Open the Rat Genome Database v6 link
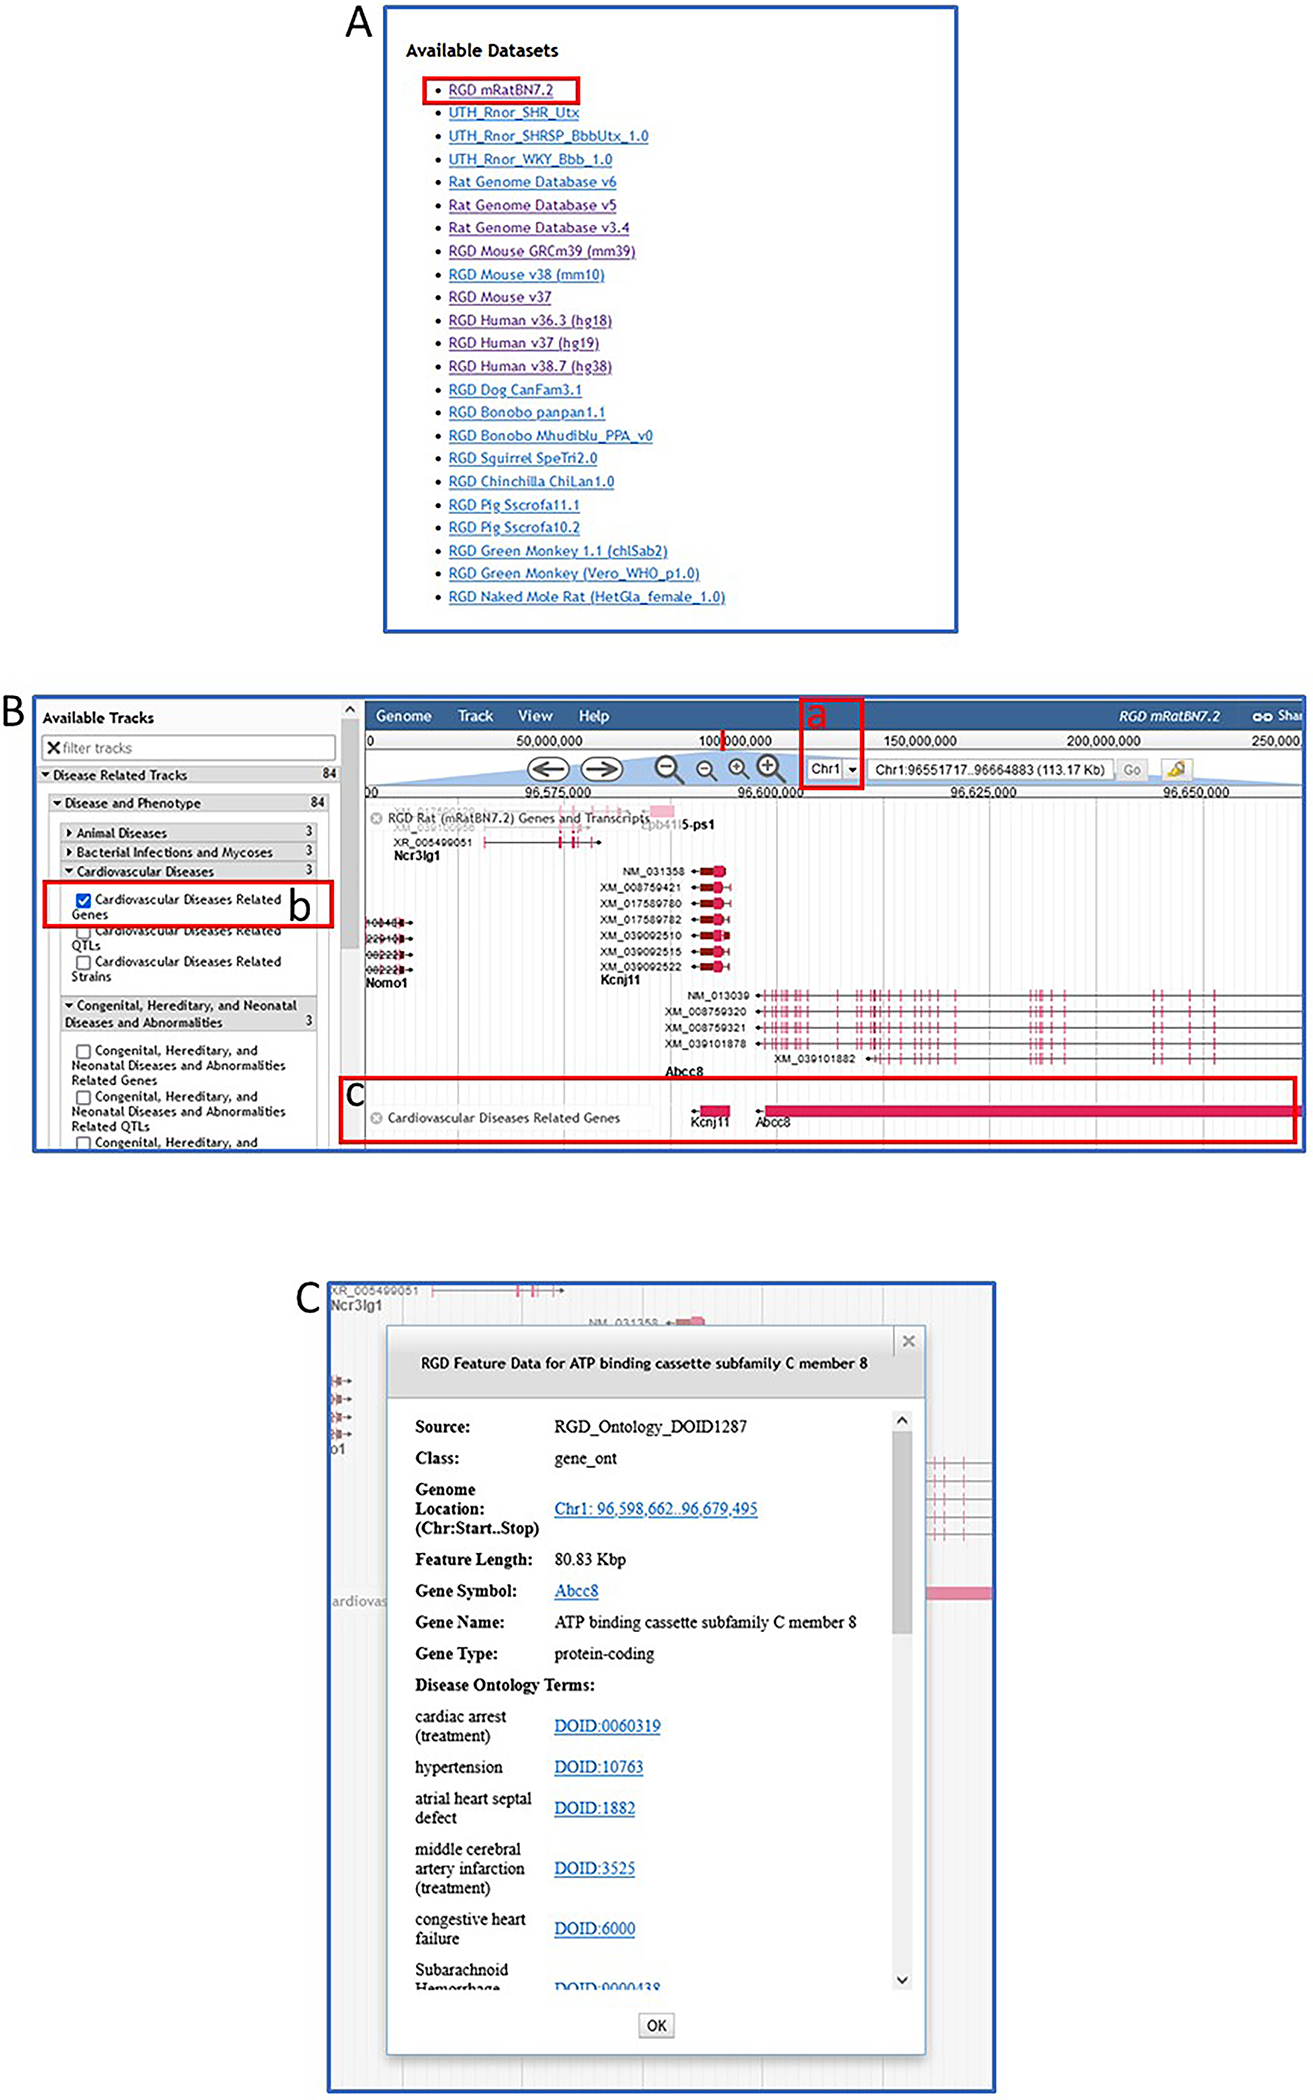The width and height of the screenshot is (1313, 2100). 532,182
